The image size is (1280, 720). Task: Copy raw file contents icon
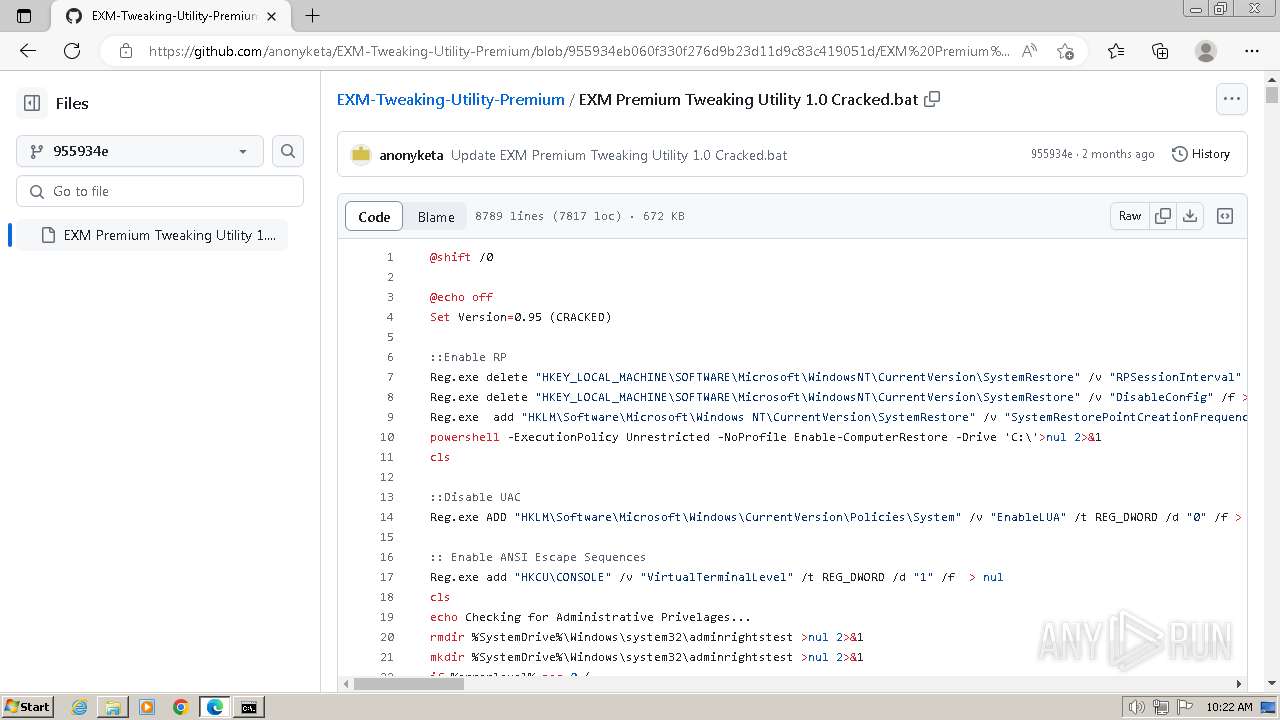1162,216
